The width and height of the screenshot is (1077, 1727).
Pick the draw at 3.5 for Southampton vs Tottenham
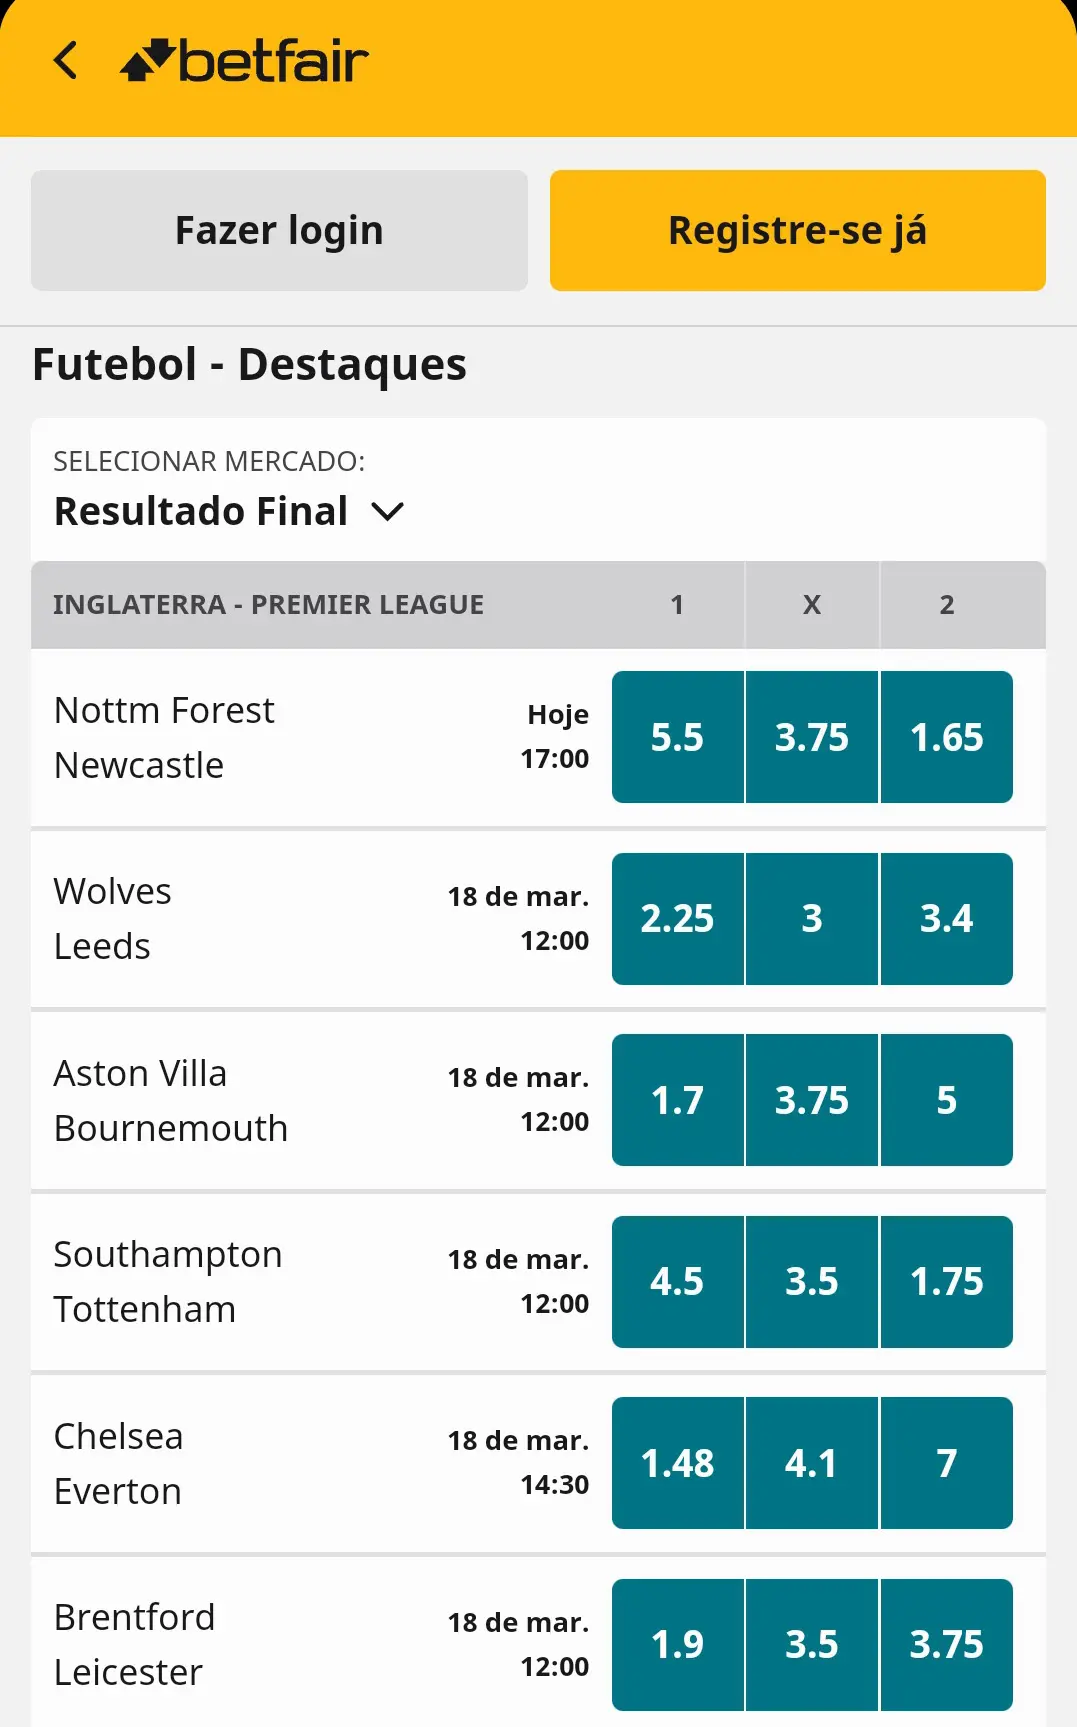click(812, 1281)
